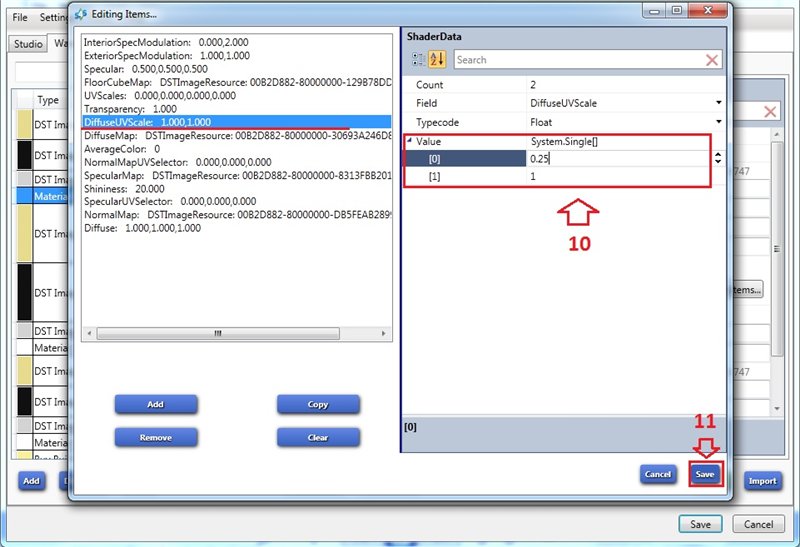Click the Editing Items window icon
This screenshot has height=547, width=800.
[81, 13]
